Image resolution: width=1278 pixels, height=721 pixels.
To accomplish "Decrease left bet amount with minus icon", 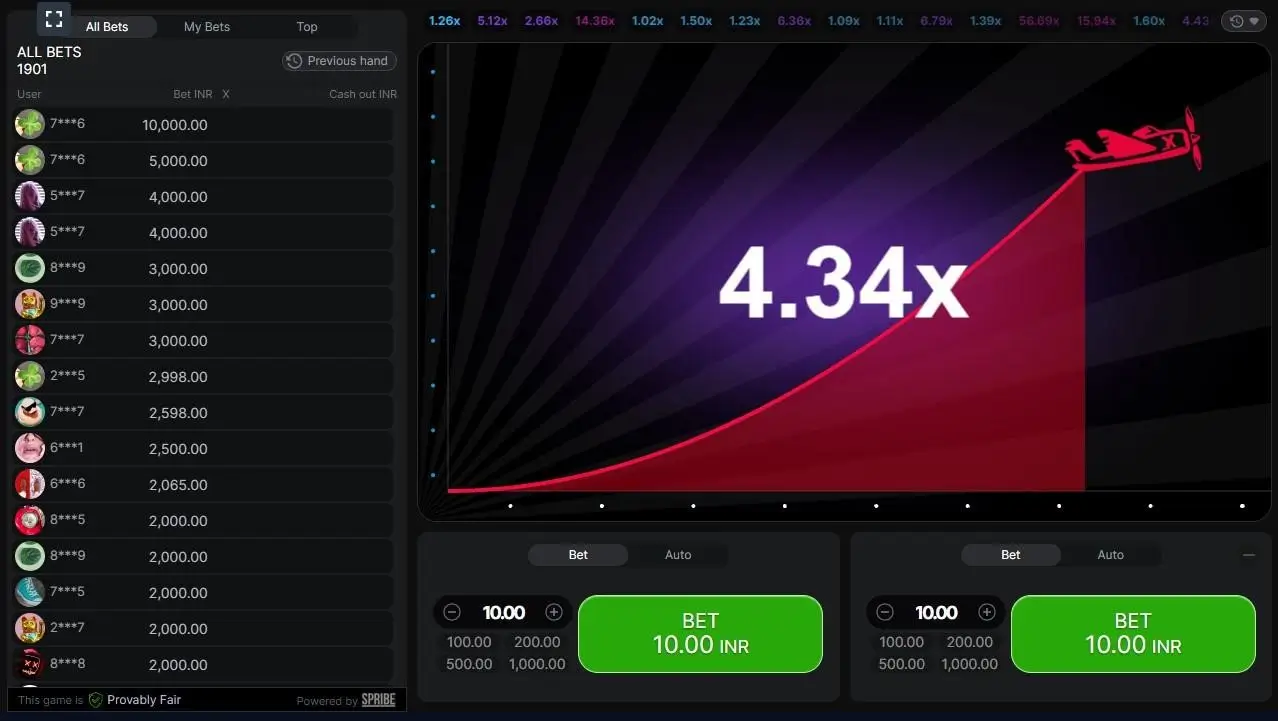I will pos(452,612).
